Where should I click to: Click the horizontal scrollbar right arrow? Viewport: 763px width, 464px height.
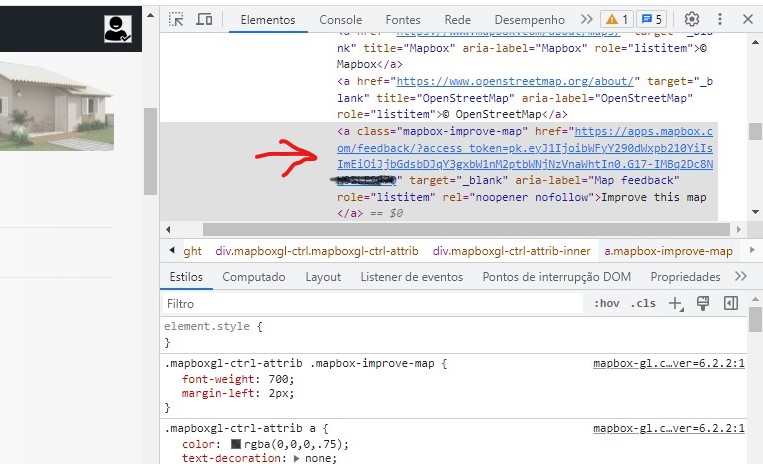[739, 229]
